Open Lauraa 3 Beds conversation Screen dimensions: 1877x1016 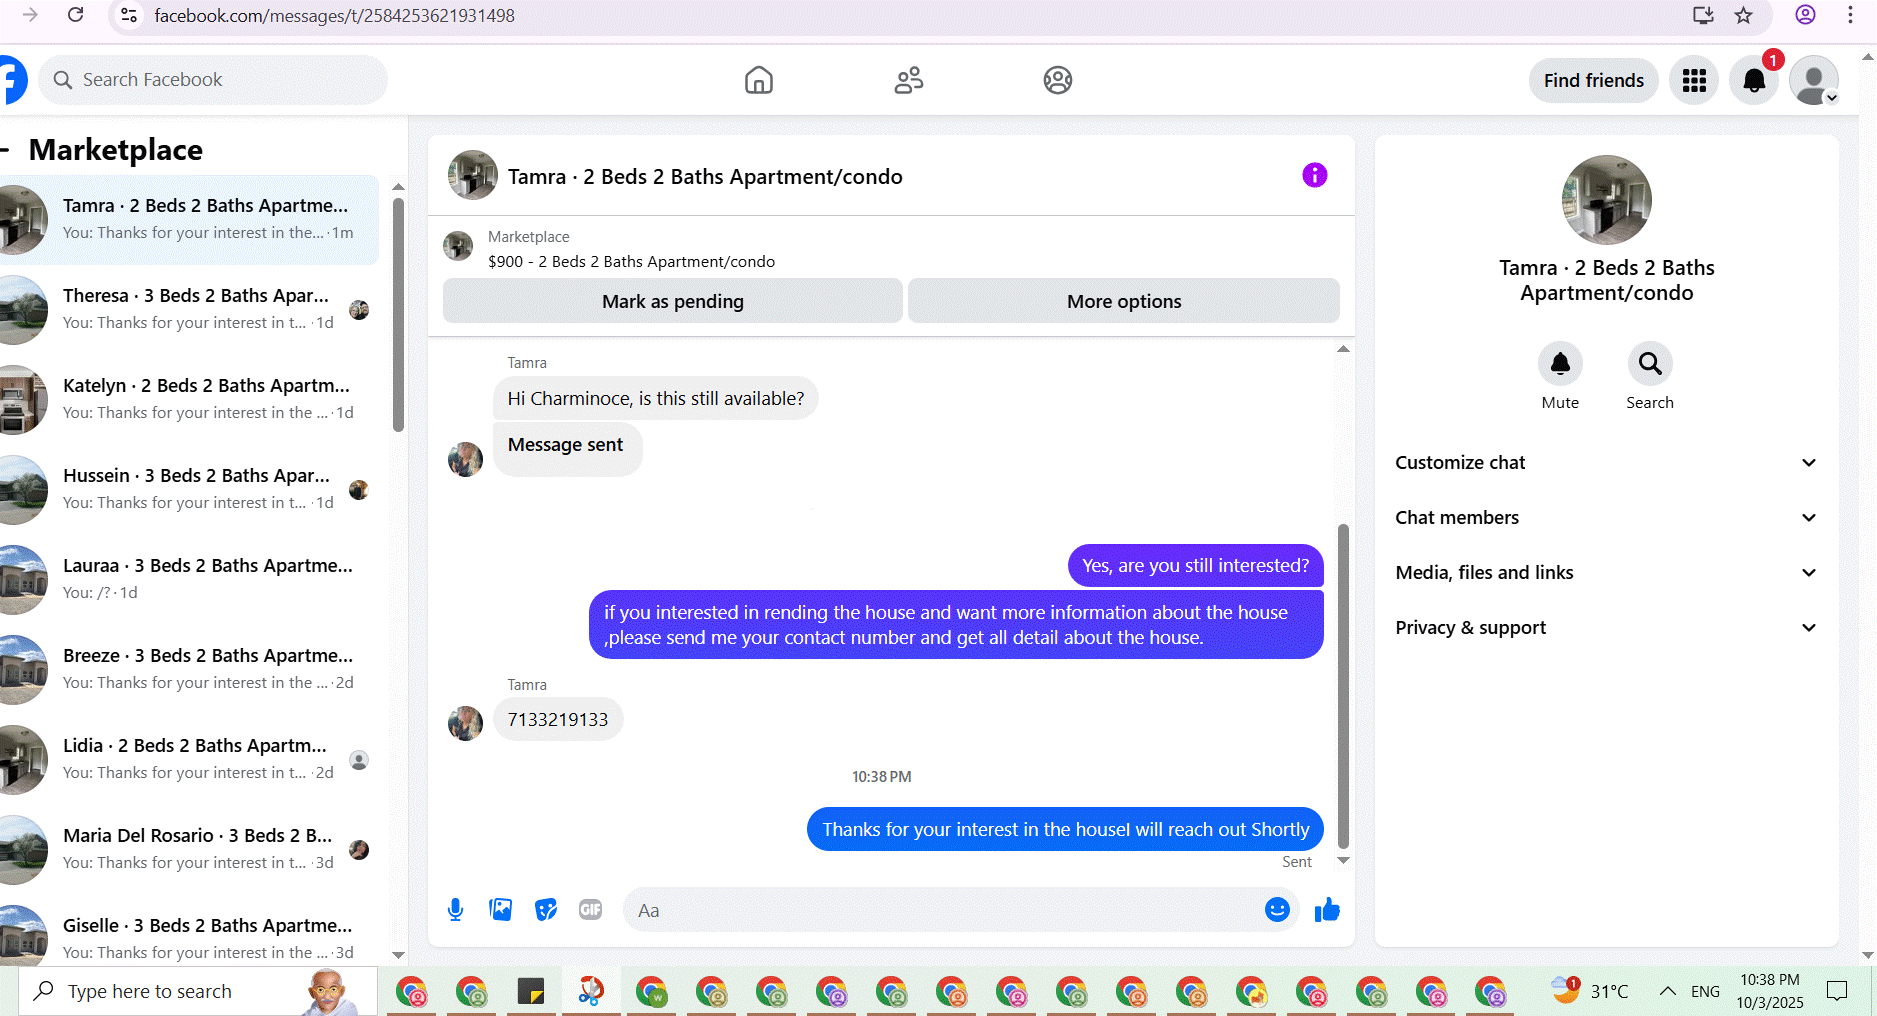[x=189, y=579]
